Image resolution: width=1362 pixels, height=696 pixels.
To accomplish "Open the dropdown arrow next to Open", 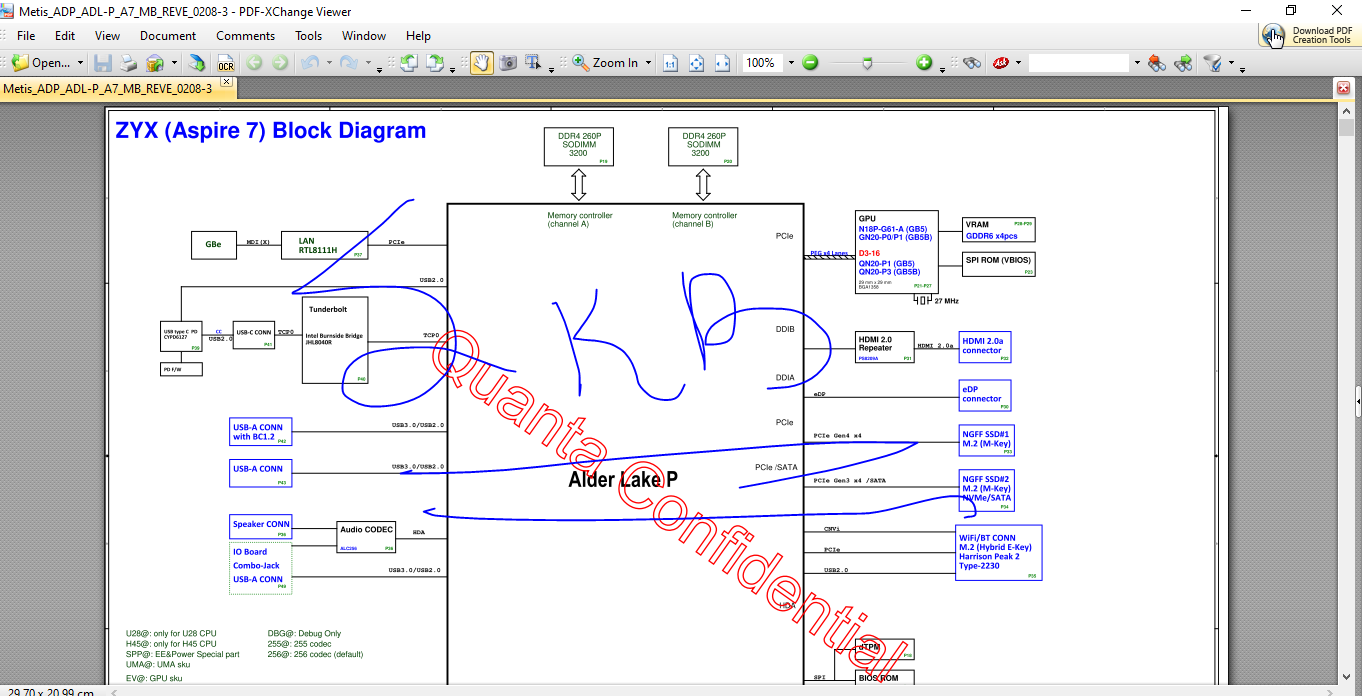I will click(x=80, y=63).
